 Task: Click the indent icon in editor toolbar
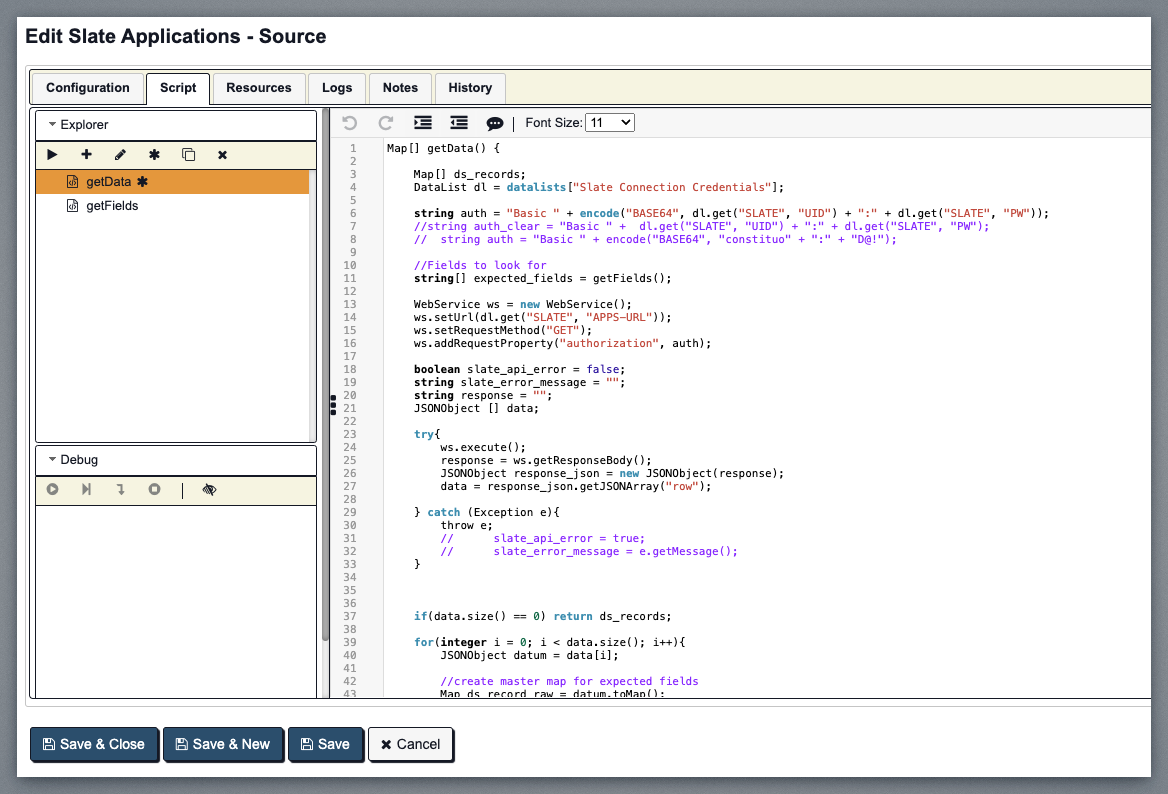click(x=423, y=123)
